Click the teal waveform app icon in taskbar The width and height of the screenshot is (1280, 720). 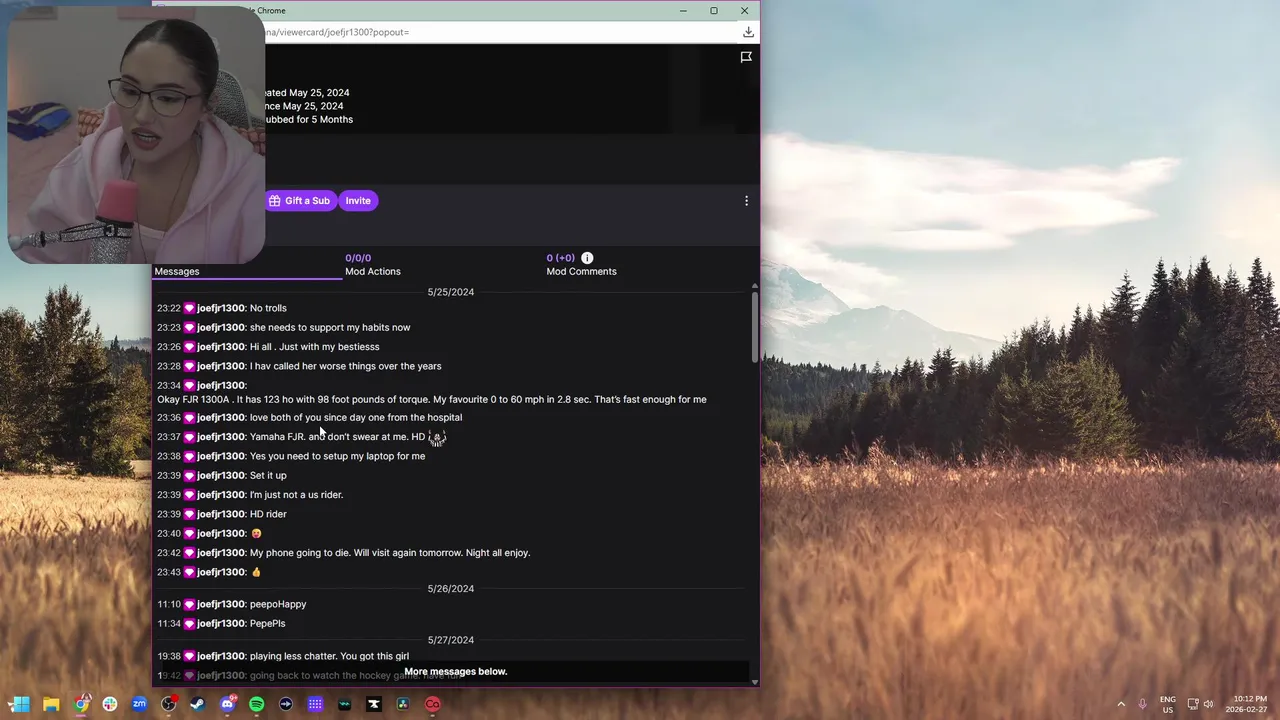(345, 704)
